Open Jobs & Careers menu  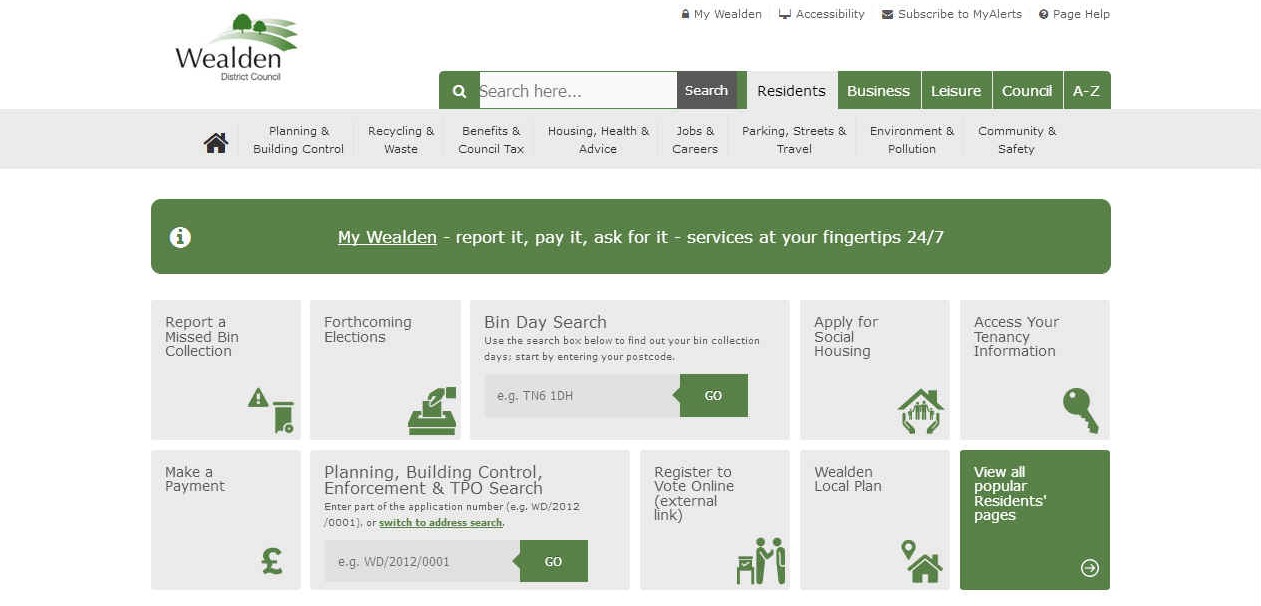click(695, 140)
